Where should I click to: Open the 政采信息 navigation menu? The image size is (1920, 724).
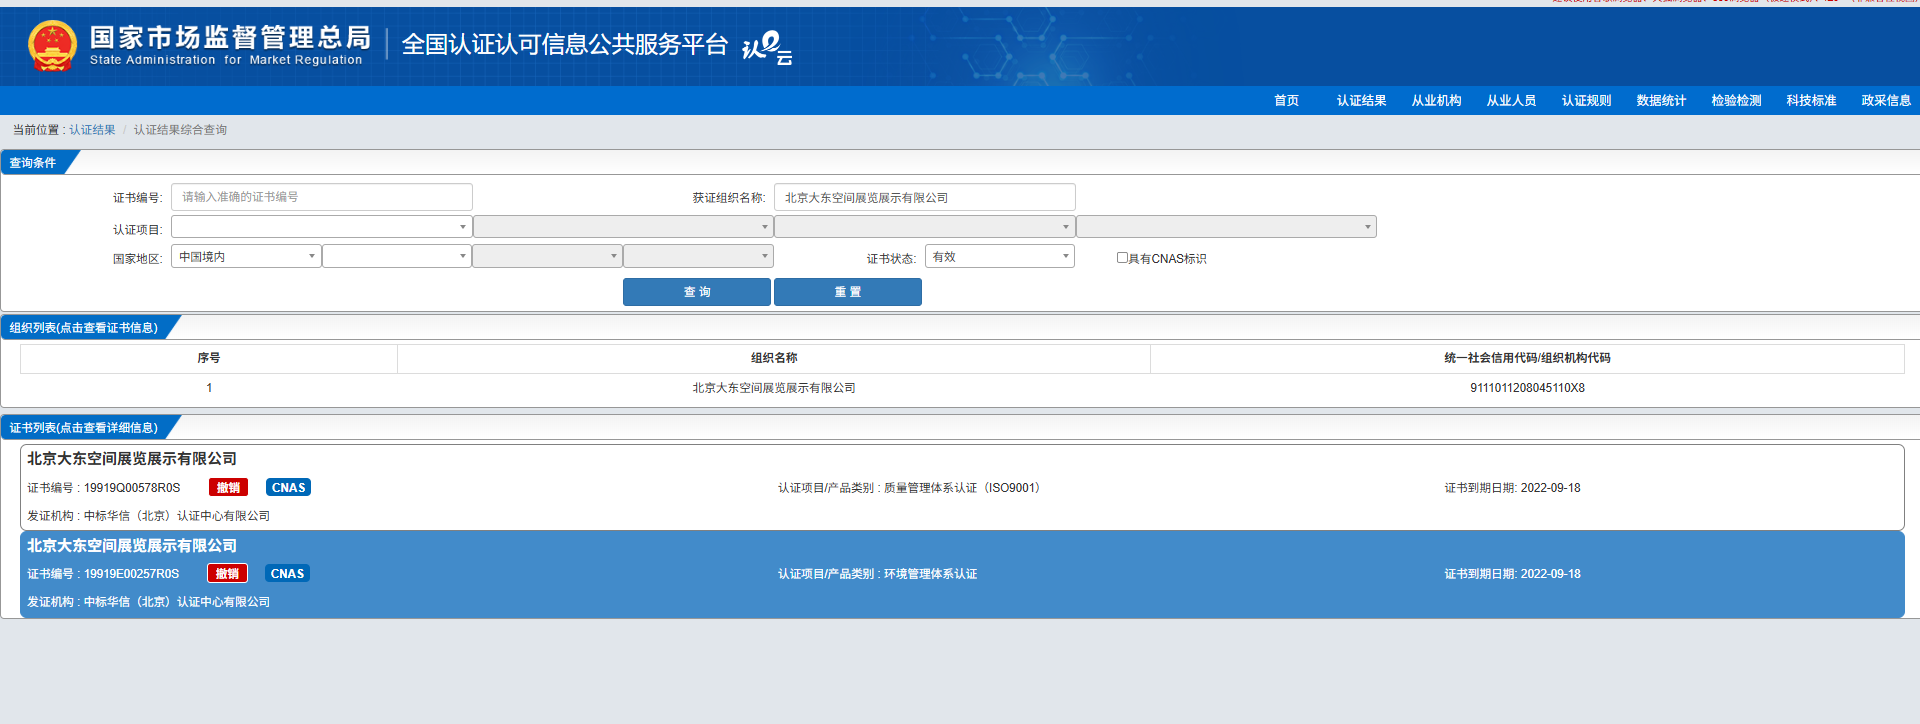[1886, 100]
